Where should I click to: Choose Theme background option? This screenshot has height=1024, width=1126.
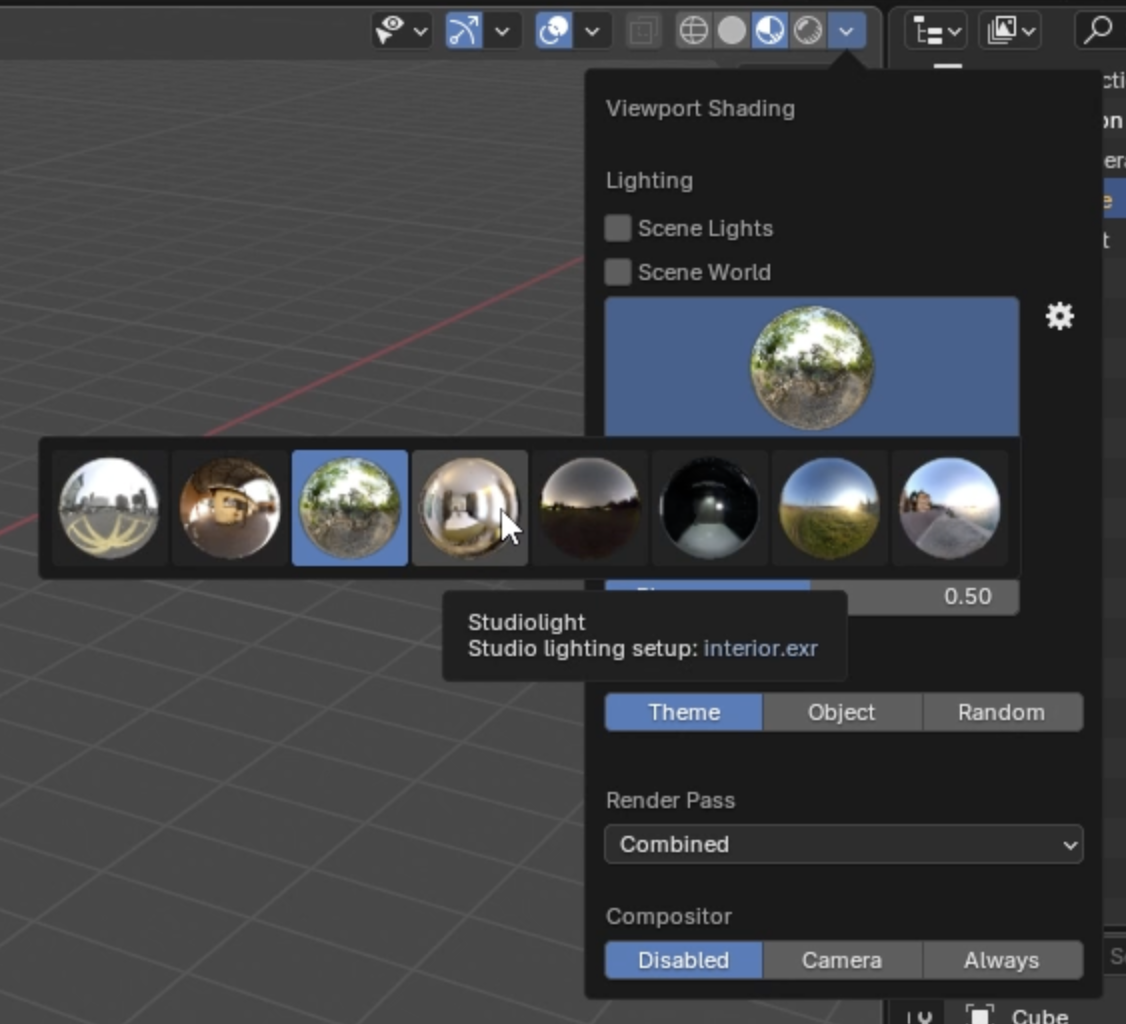[x=684, y=712]
